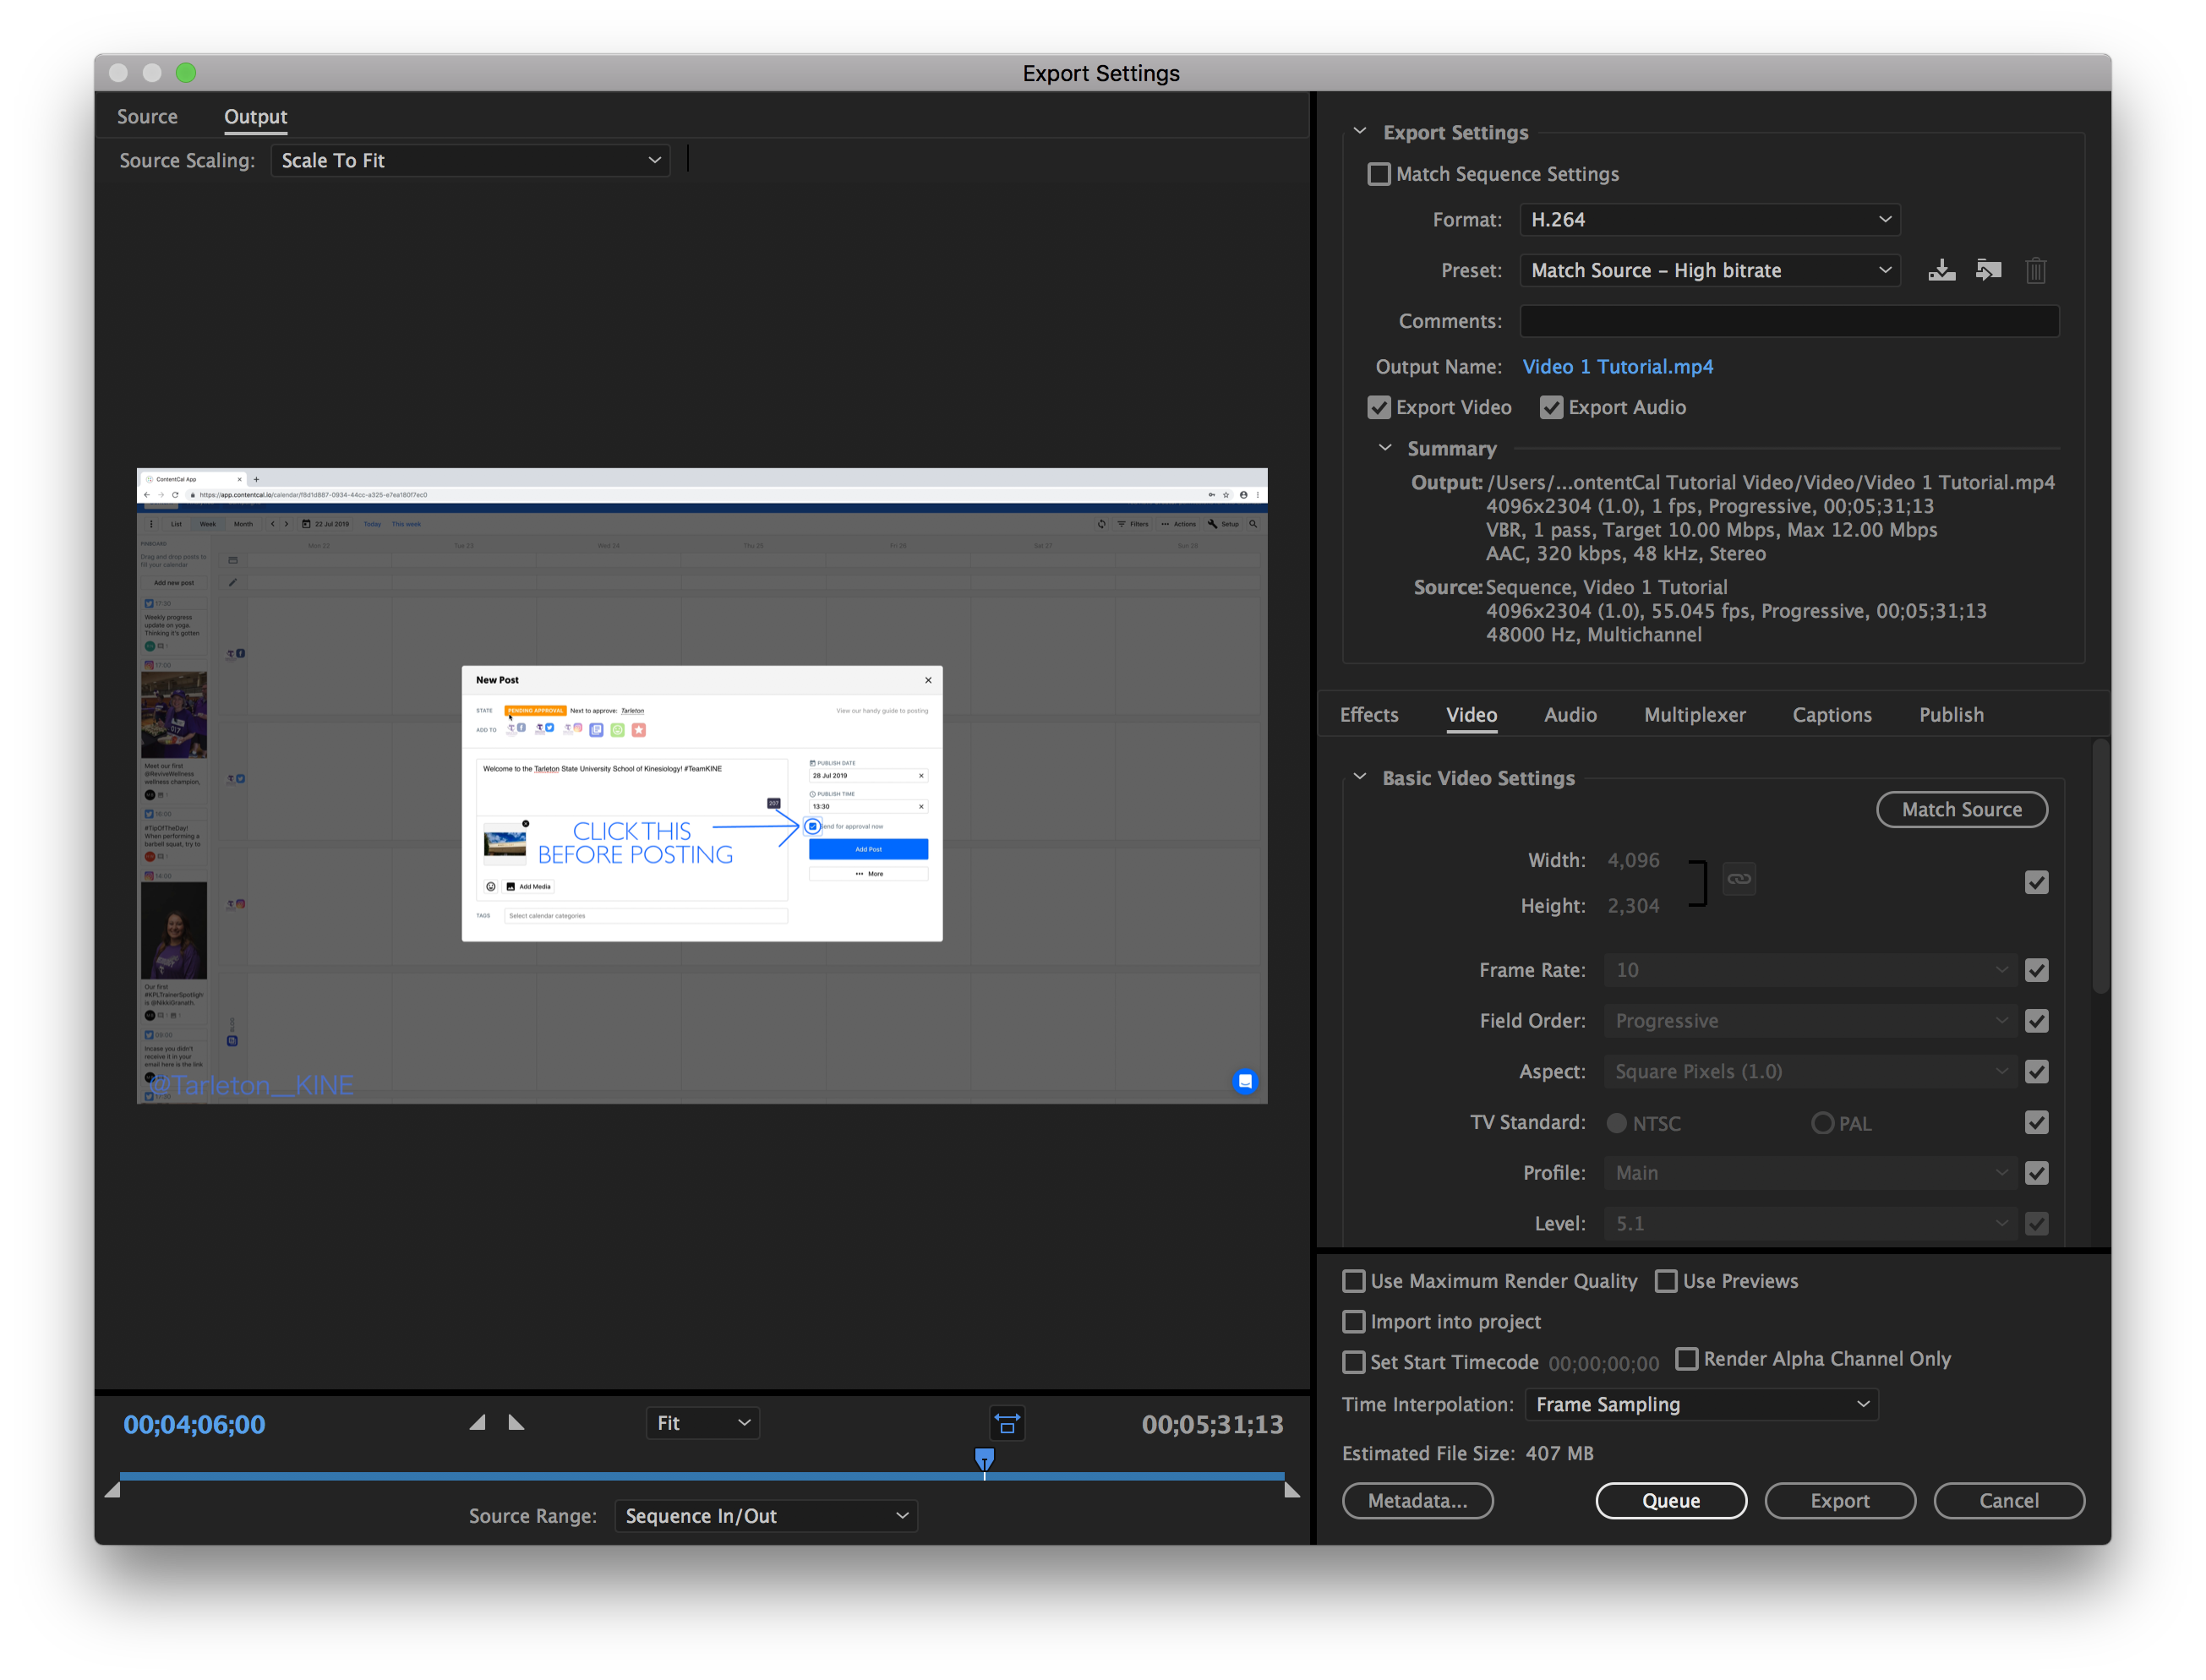Open the Source Scaling dropdown

(470, 161)
